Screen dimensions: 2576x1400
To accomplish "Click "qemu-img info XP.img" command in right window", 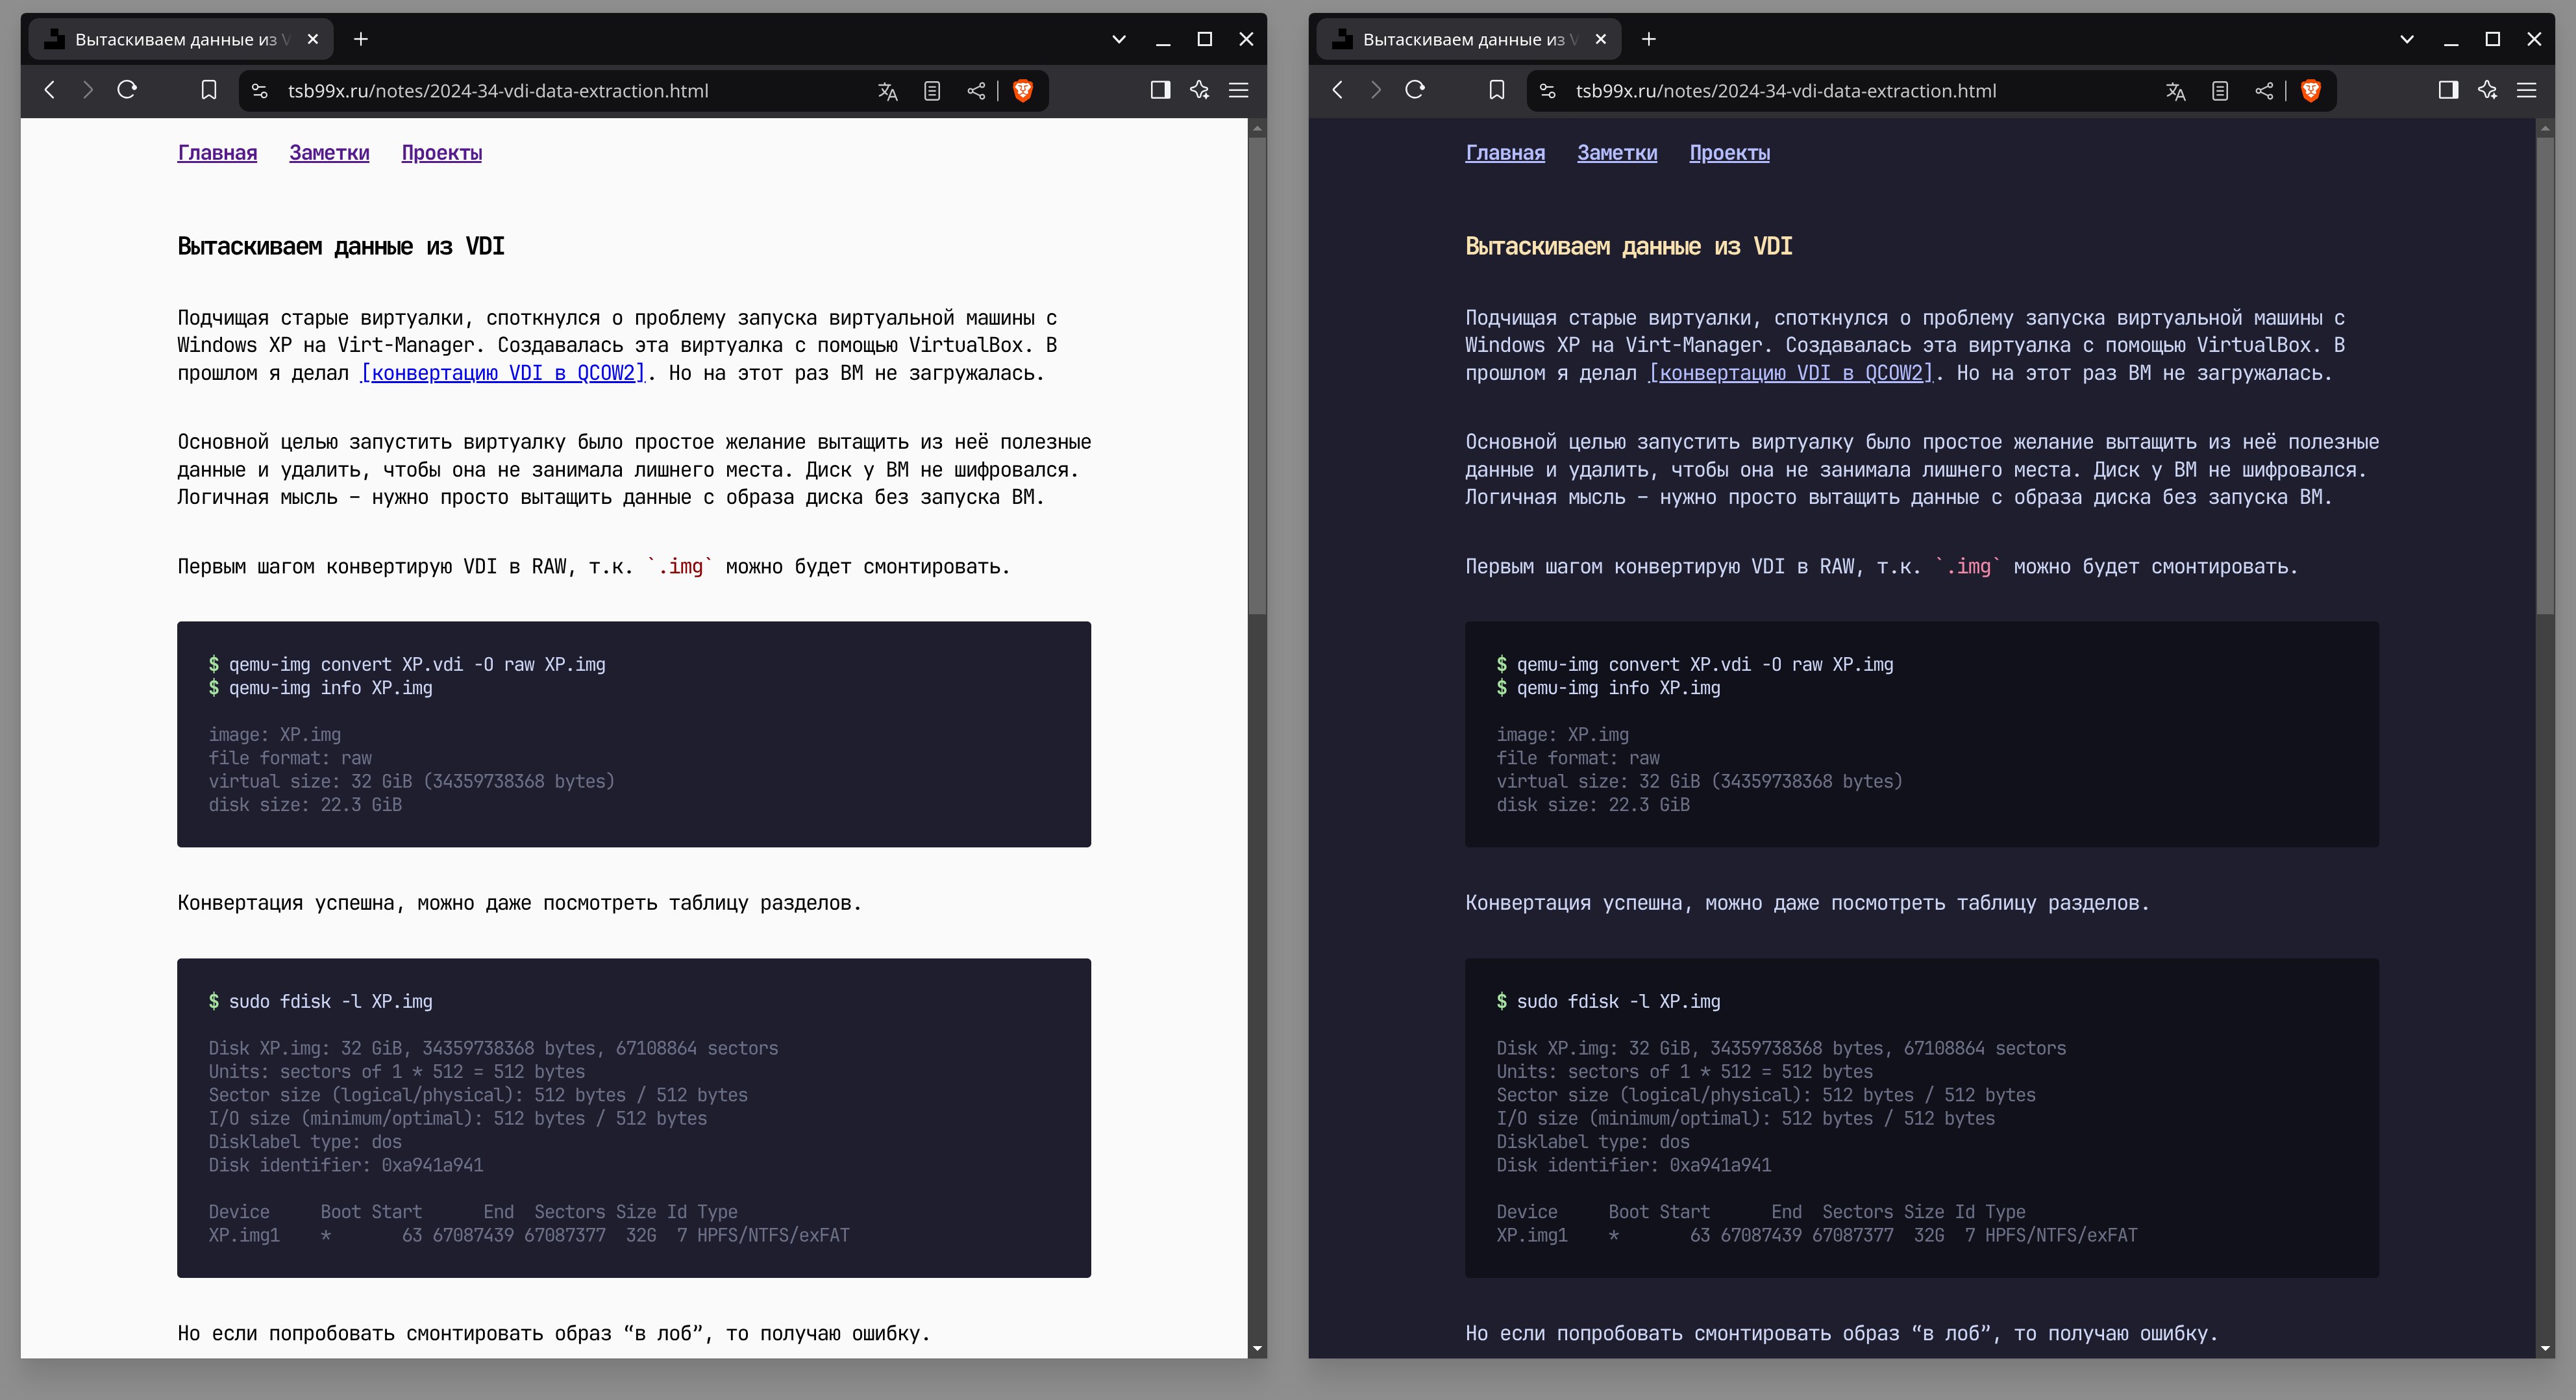I will click(1619, 688).
